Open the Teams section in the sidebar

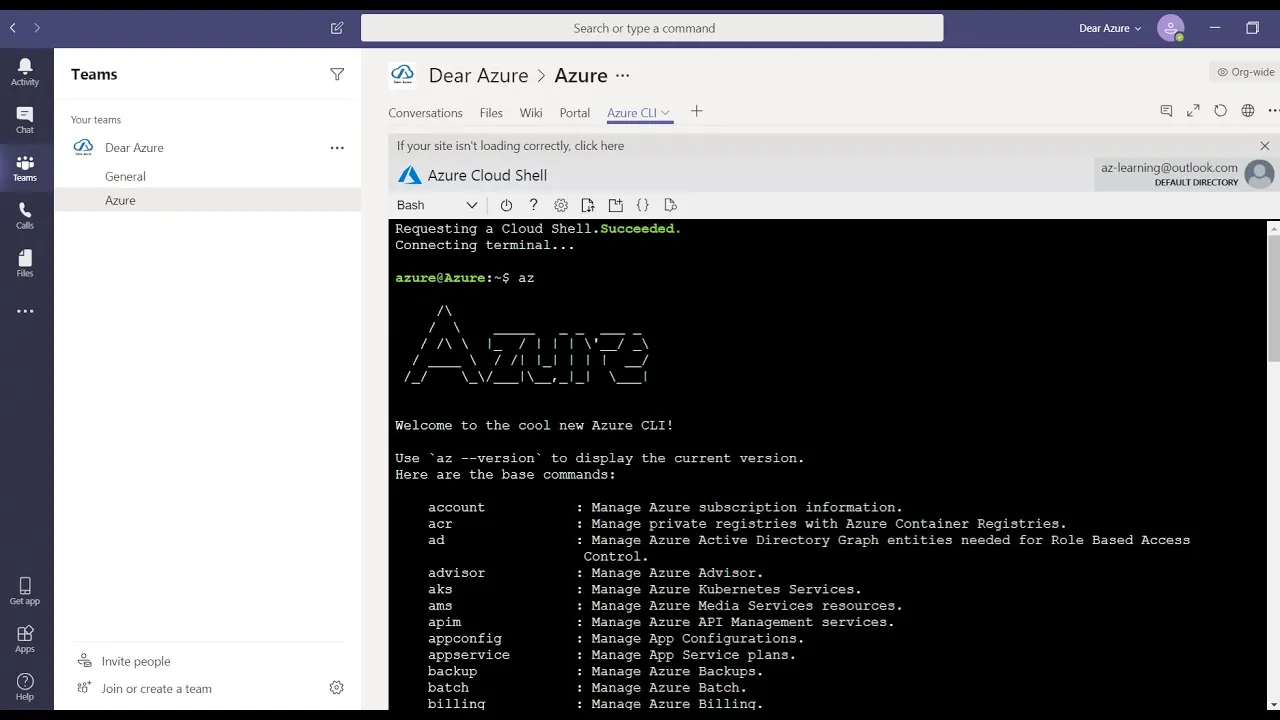[x=25, y=168]
